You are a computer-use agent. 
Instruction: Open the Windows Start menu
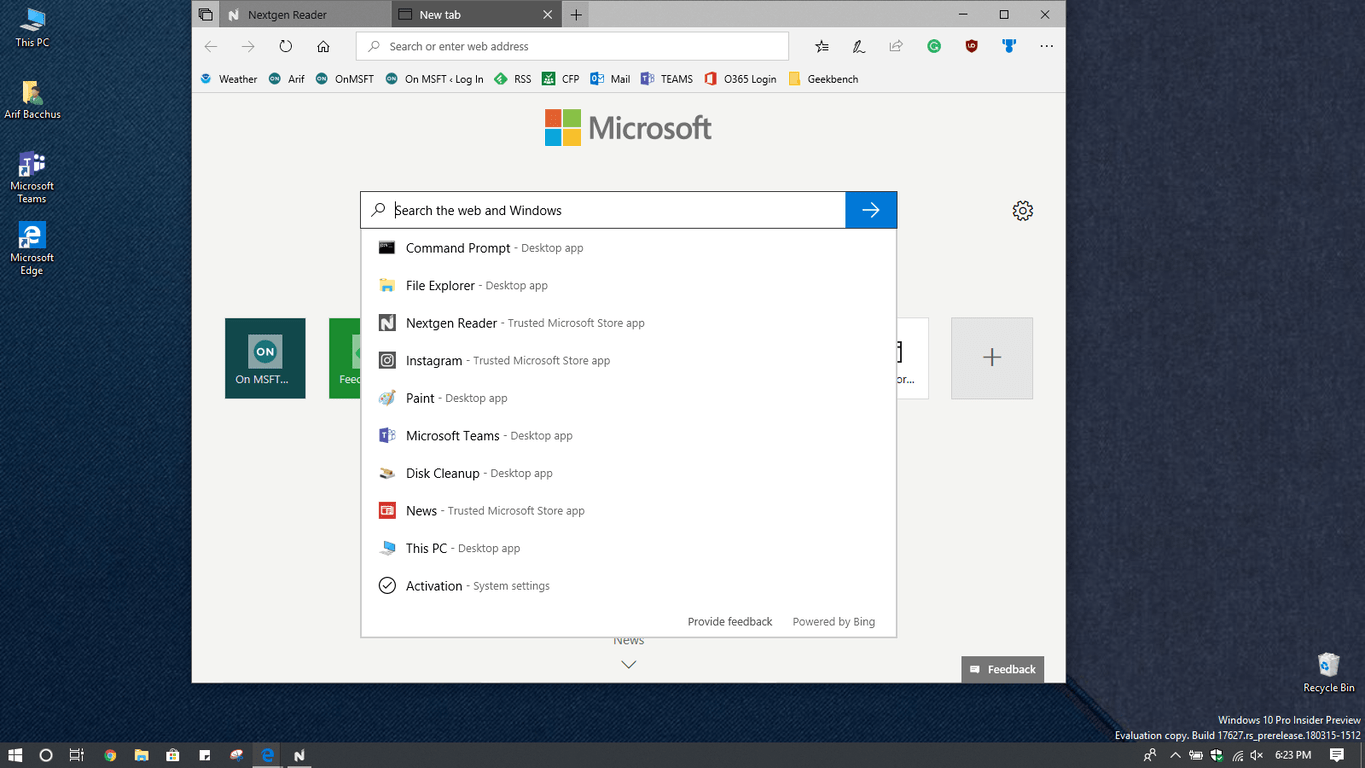pyautogui.click(x=16, y=755)
